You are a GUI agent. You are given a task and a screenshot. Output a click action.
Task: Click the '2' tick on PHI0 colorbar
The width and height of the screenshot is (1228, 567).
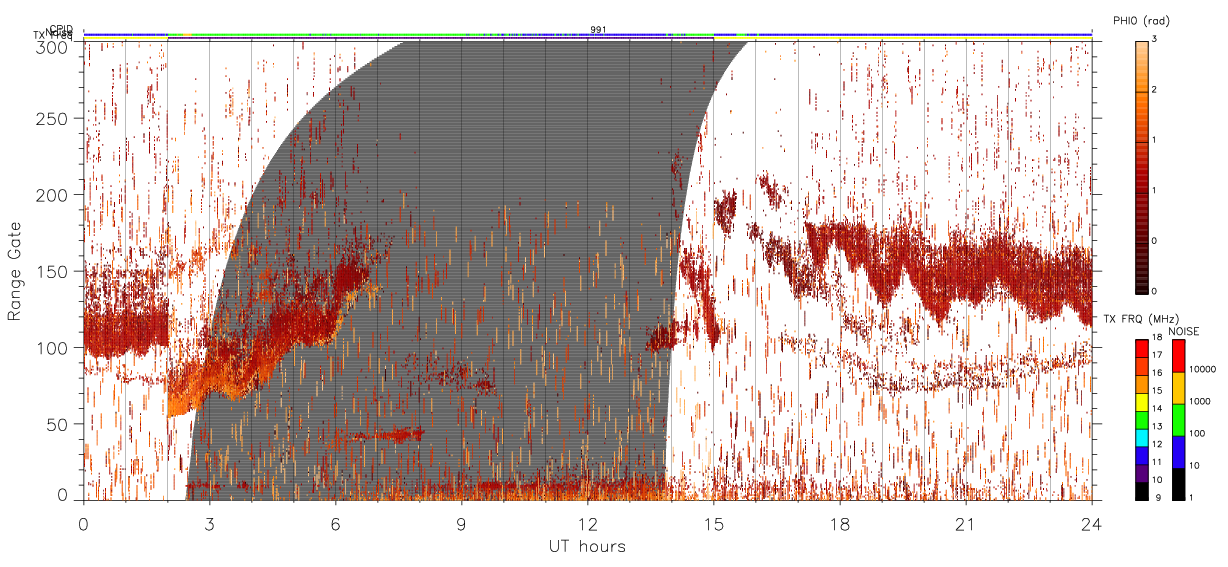pos(1155,91)
